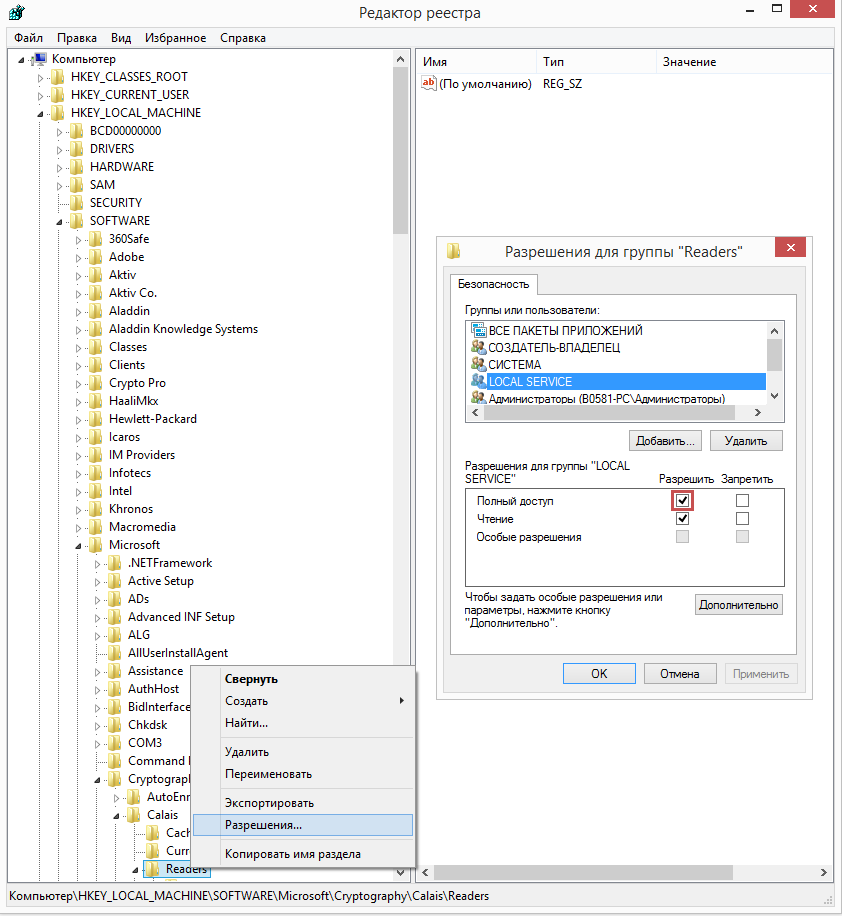This screenshot has height=916, width=844.
Task: Click the registry tree vertical scrollbar thumb
Action: coord(400,151)
